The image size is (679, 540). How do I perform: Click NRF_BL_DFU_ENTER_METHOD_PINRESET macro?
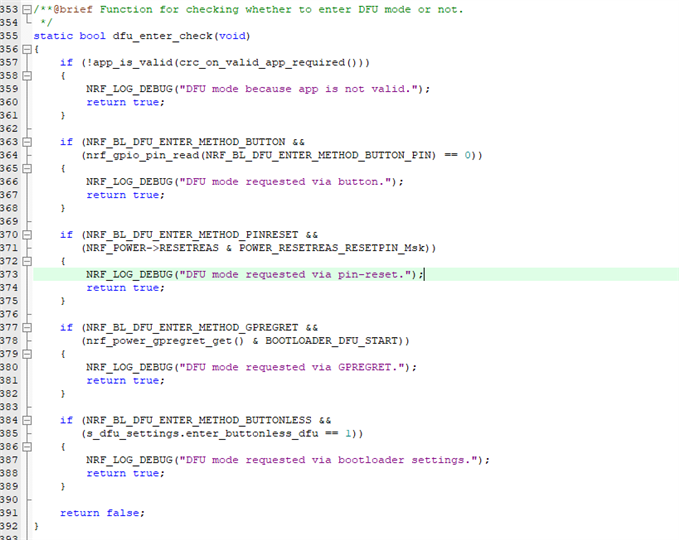click(192, 235)
